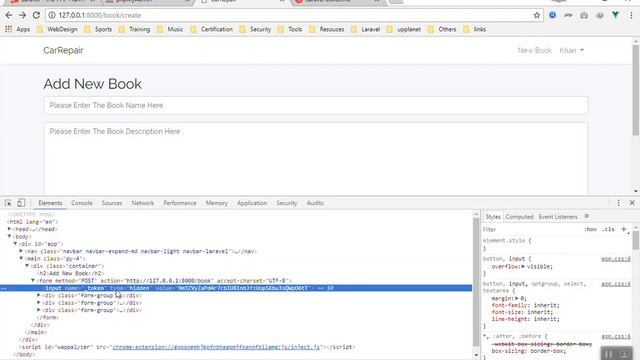
Task: Switch to the Network tab
Action: pos(142,203)
